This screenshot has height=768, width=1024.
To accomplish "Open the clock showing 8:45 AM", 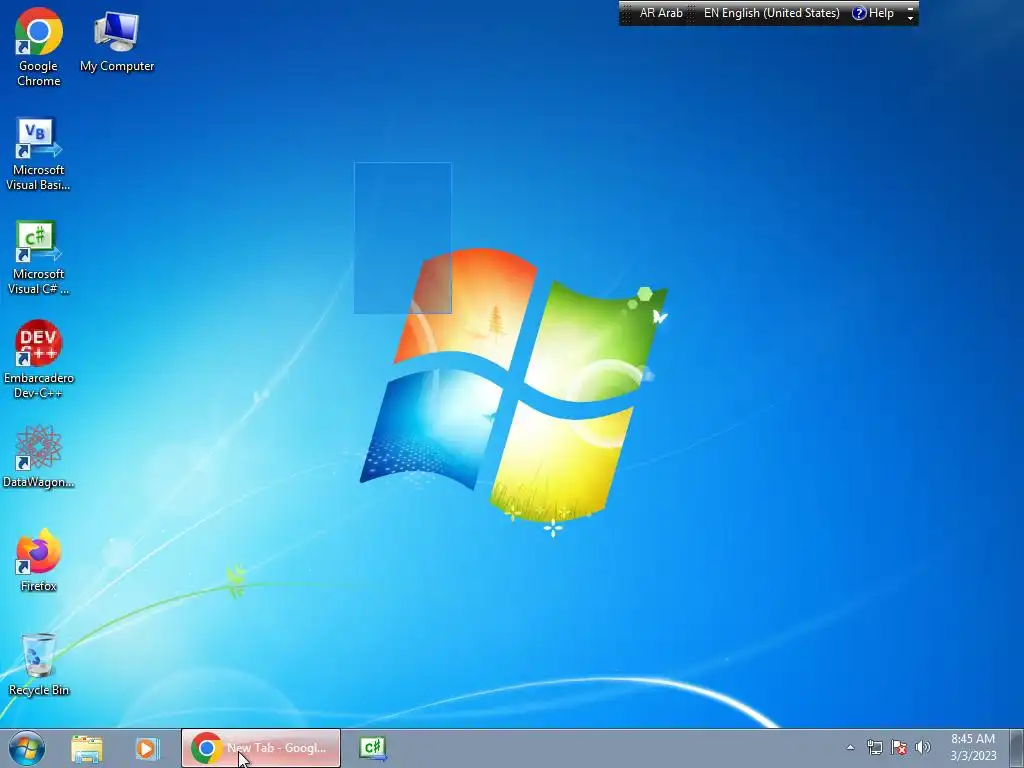I will 972,747.
